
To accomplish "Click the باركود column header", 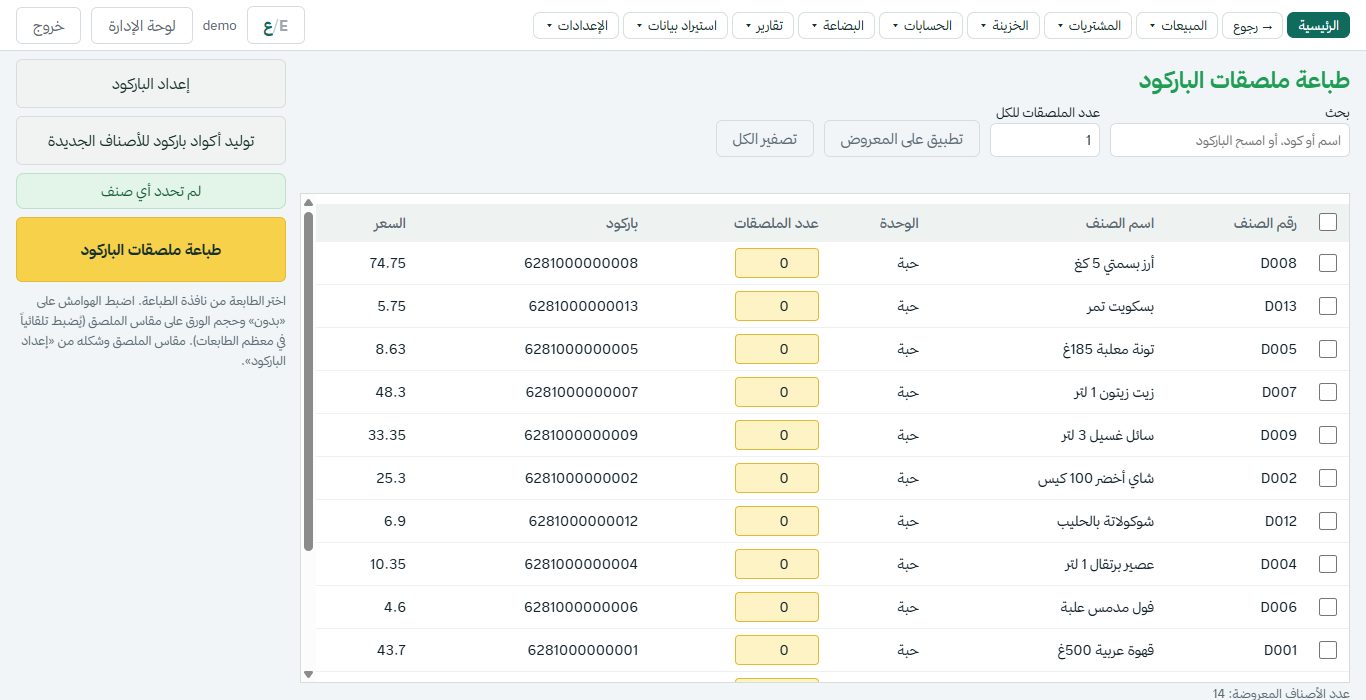I will pos(620,223).
